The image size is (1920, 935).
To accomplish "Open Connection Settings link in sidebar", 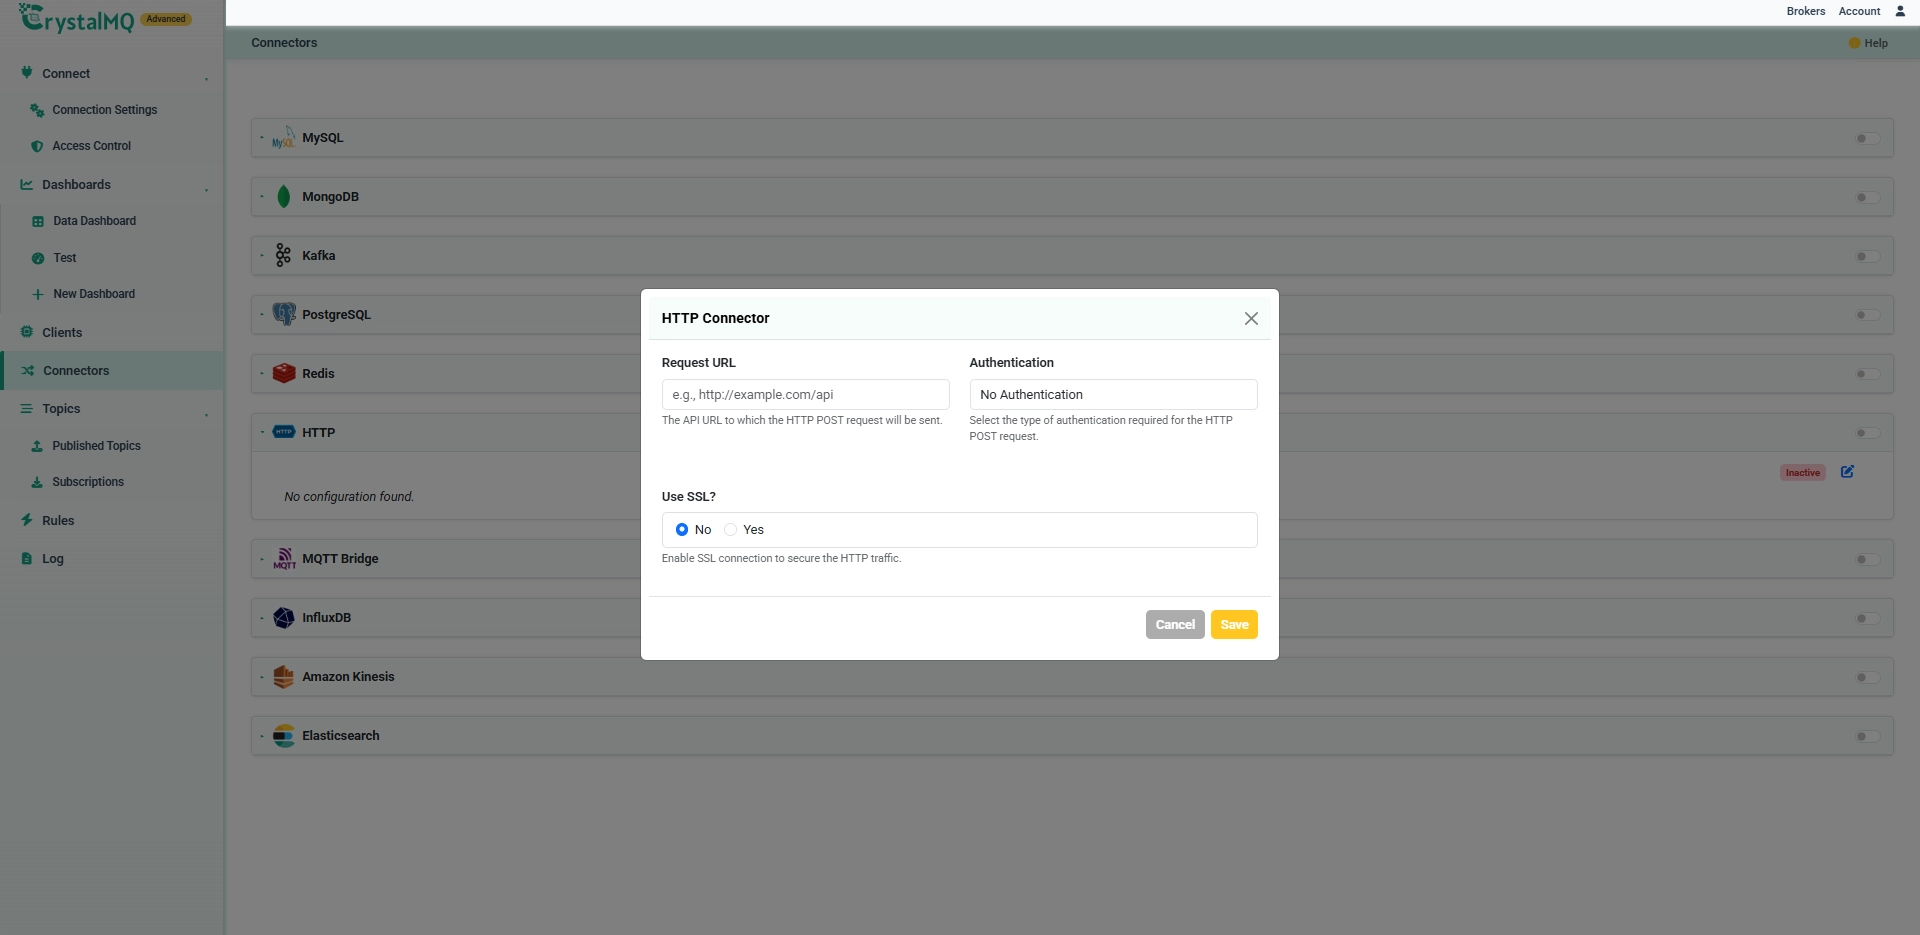I will coord(105,110).
